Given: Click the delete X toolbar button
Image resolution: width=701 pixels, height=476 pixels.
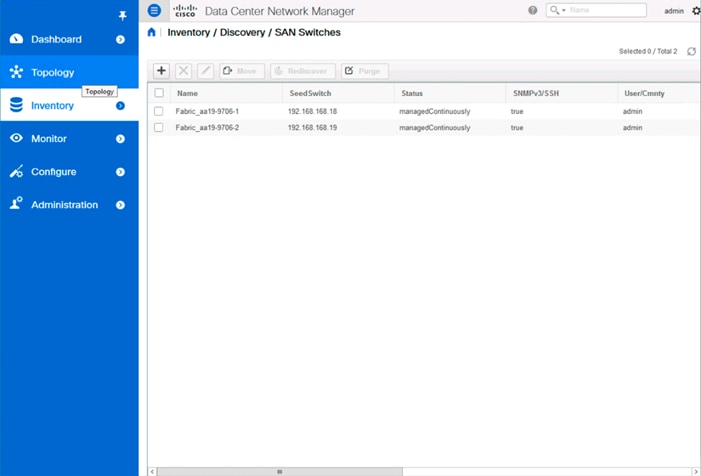Looking at the screenshot, I should tap(183, 71).
